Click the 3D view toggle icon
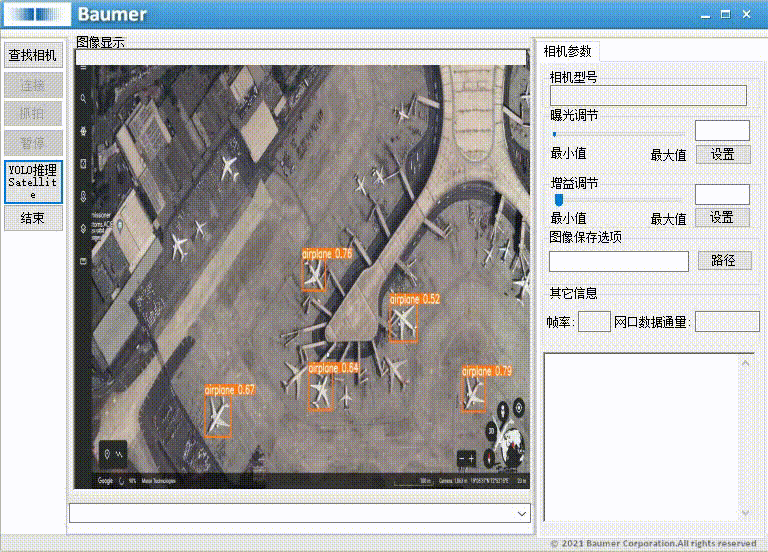Viewport: 768px width, 552px height. (491, 431)
